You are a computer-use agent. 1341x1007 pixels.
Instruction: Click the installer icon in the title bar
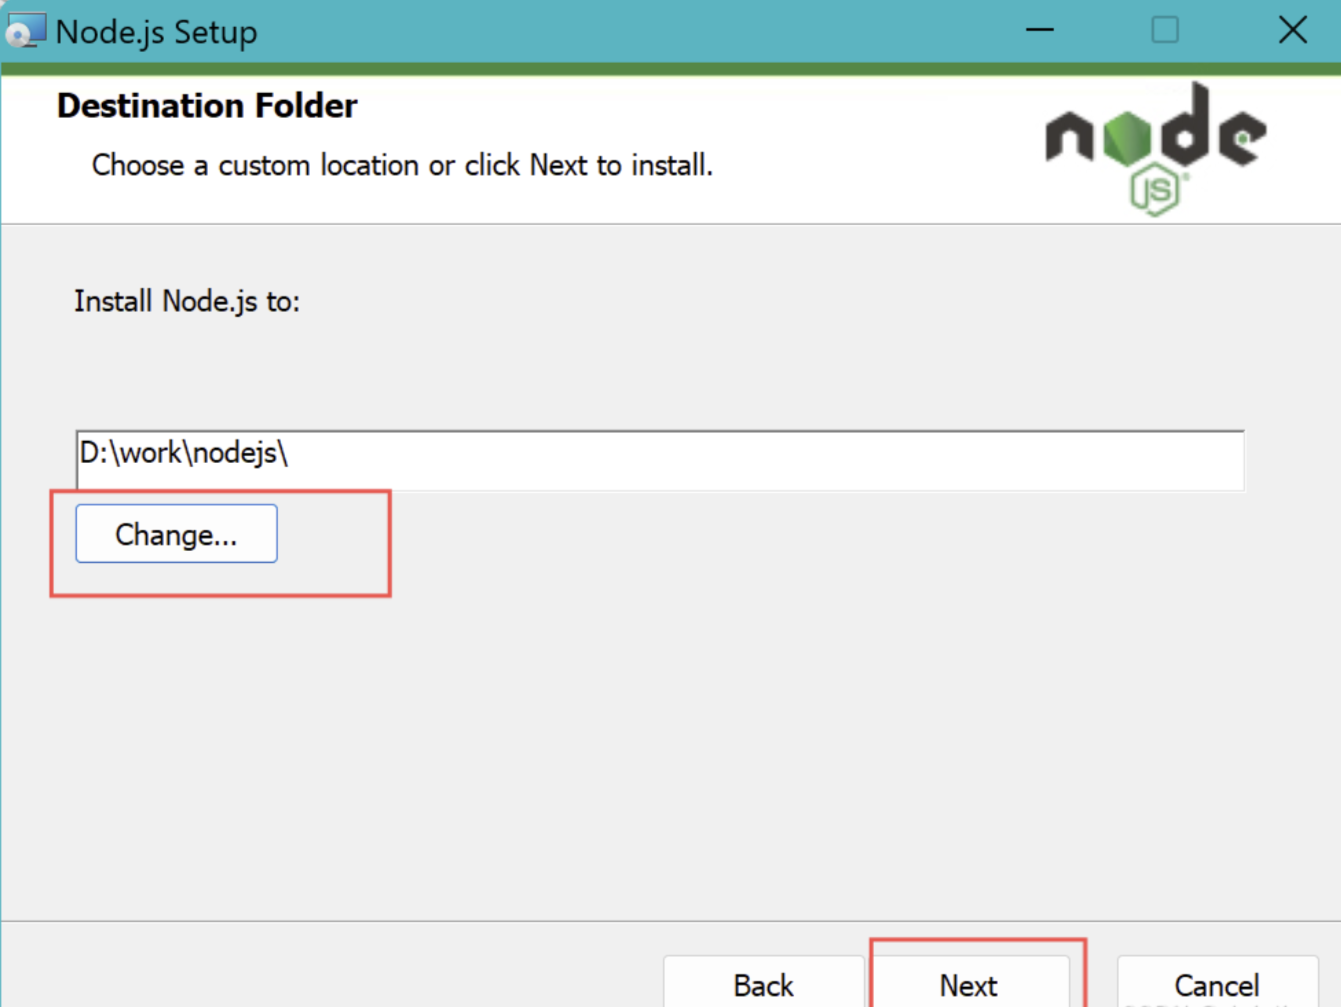[x=25, y=31]
